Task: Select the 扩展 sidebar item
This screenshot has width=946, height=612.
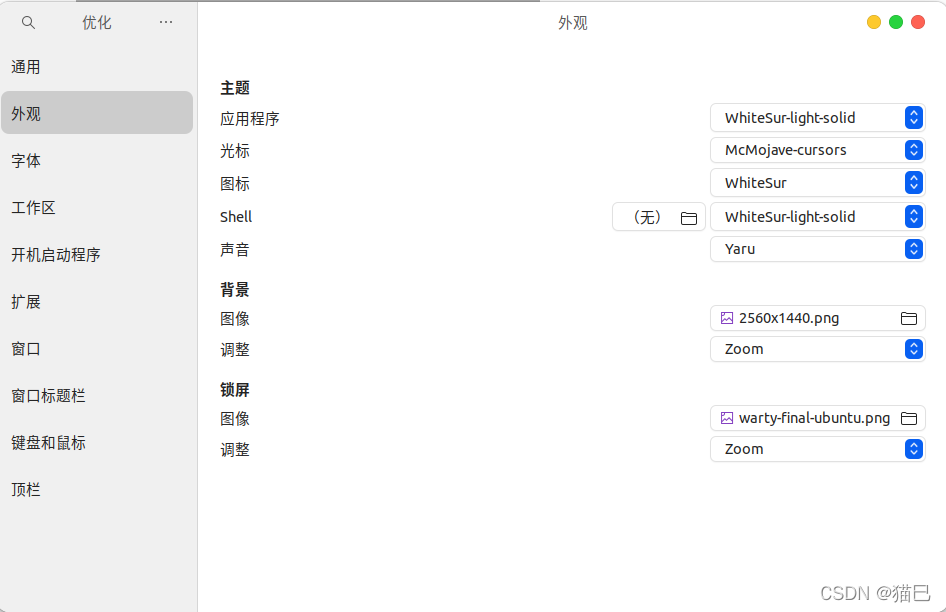Action: point(97,302)
